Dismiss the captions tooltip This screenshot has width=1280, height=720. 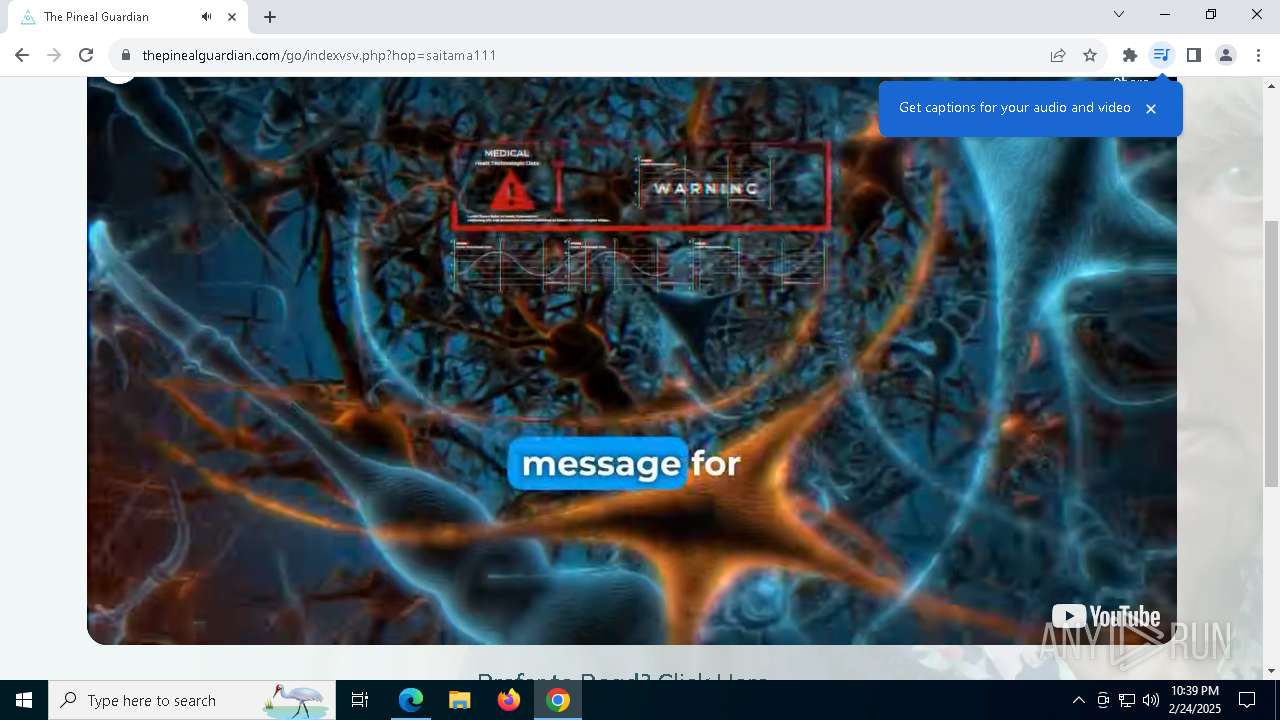pos(1151,108)
